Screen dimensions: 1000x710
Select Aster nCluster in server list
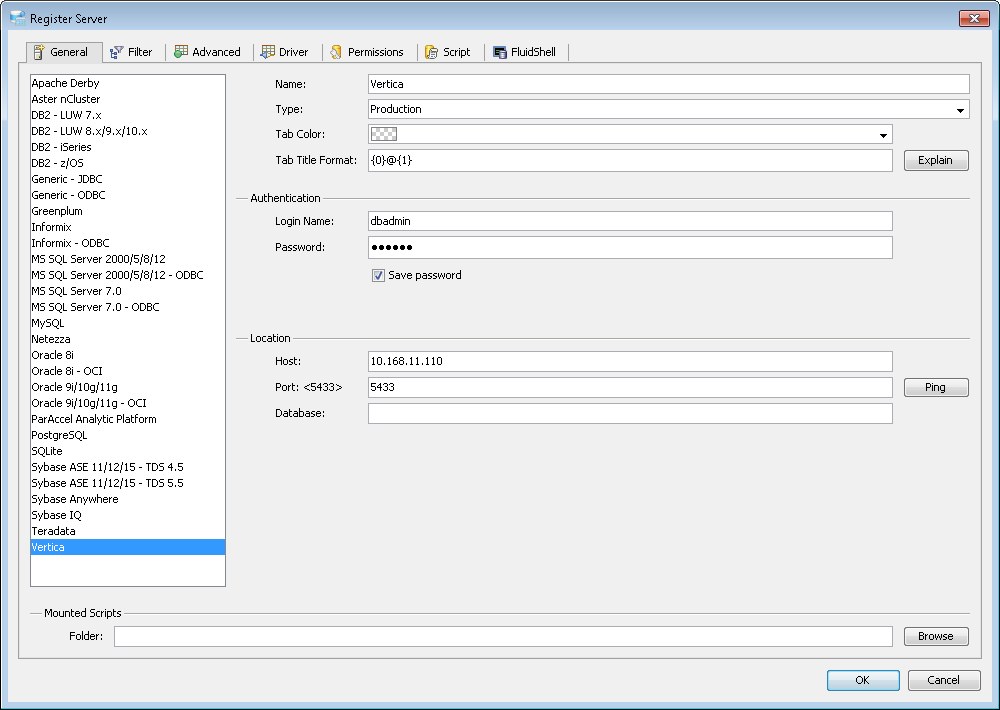128,99
